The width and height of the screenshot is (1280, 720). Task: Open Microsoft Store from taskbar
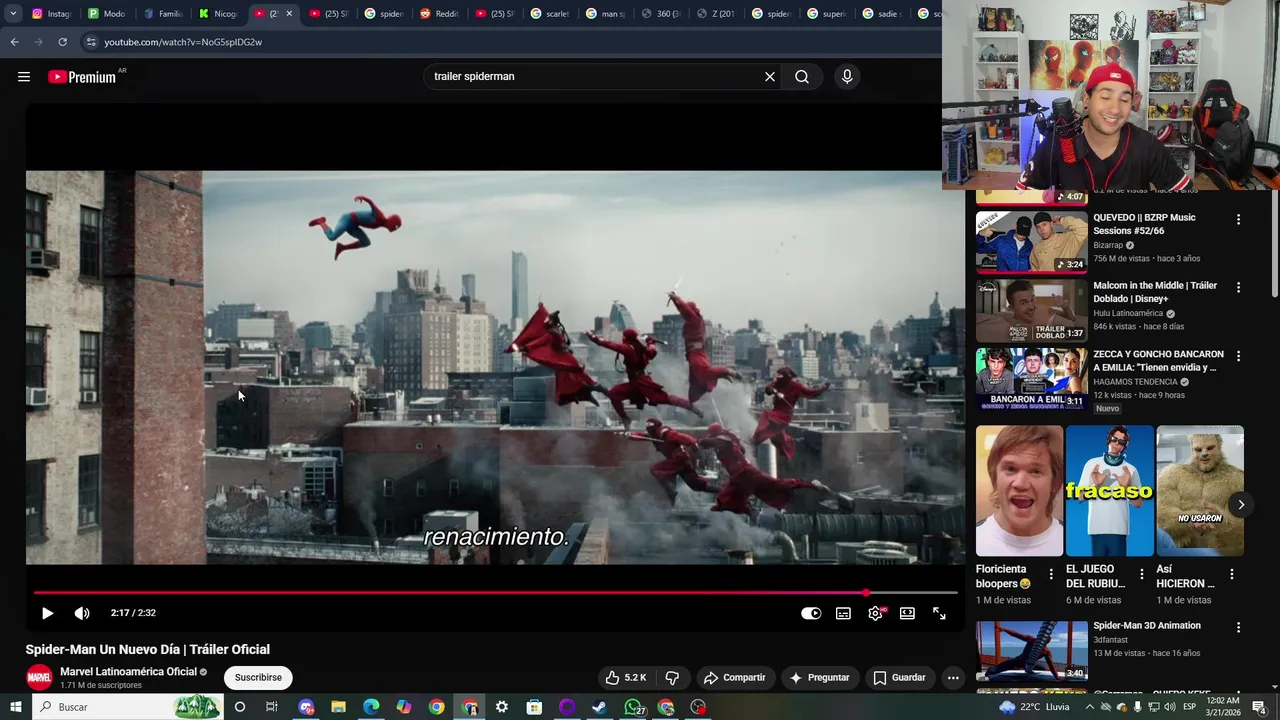pyautogui.click(x=534, y=707)
